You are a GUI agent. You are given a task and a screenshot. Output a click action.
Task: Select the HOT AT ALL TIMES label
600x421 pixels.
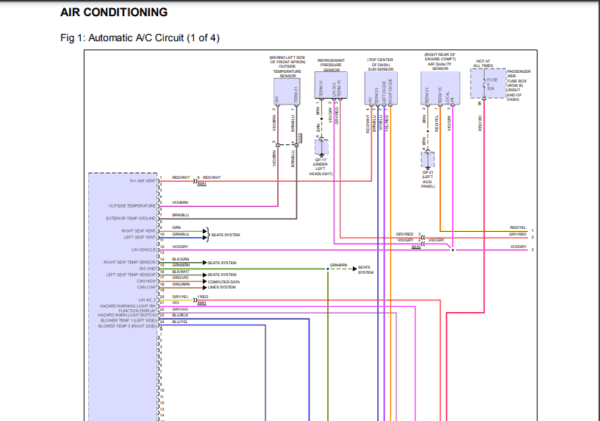[x=483, y=64]
